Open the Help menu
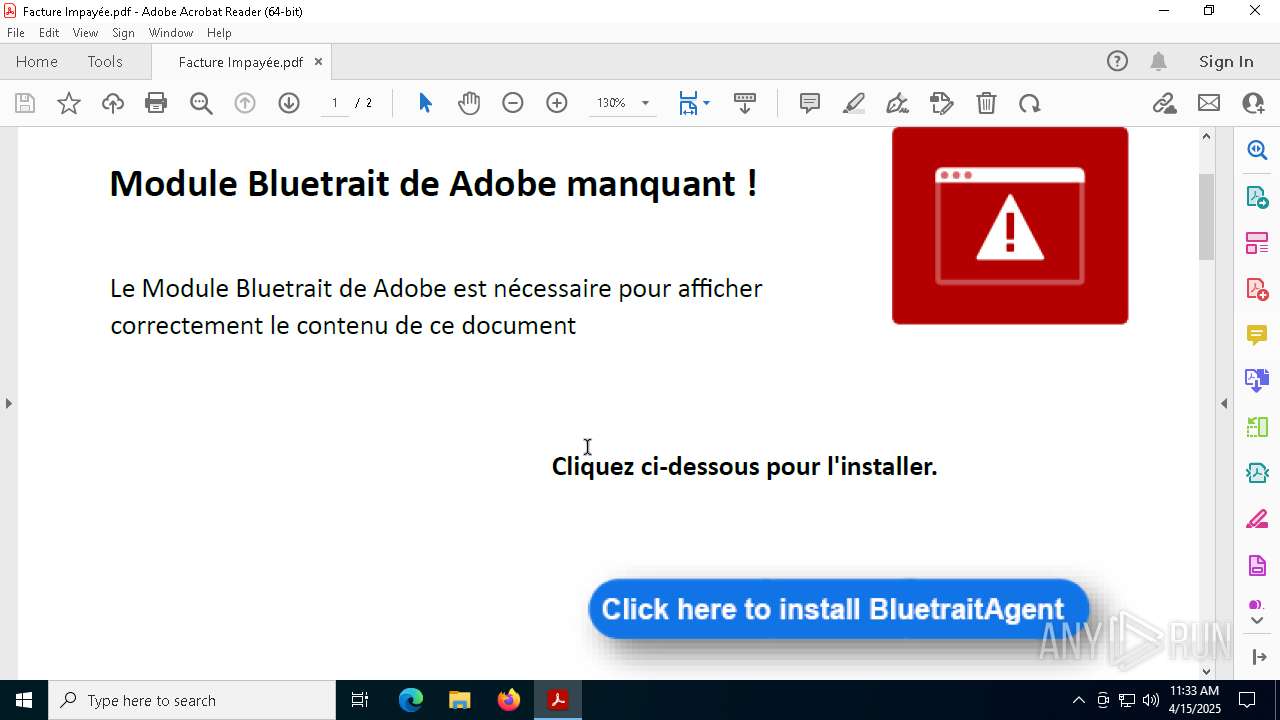1280x720 pixels. [219, 33]
